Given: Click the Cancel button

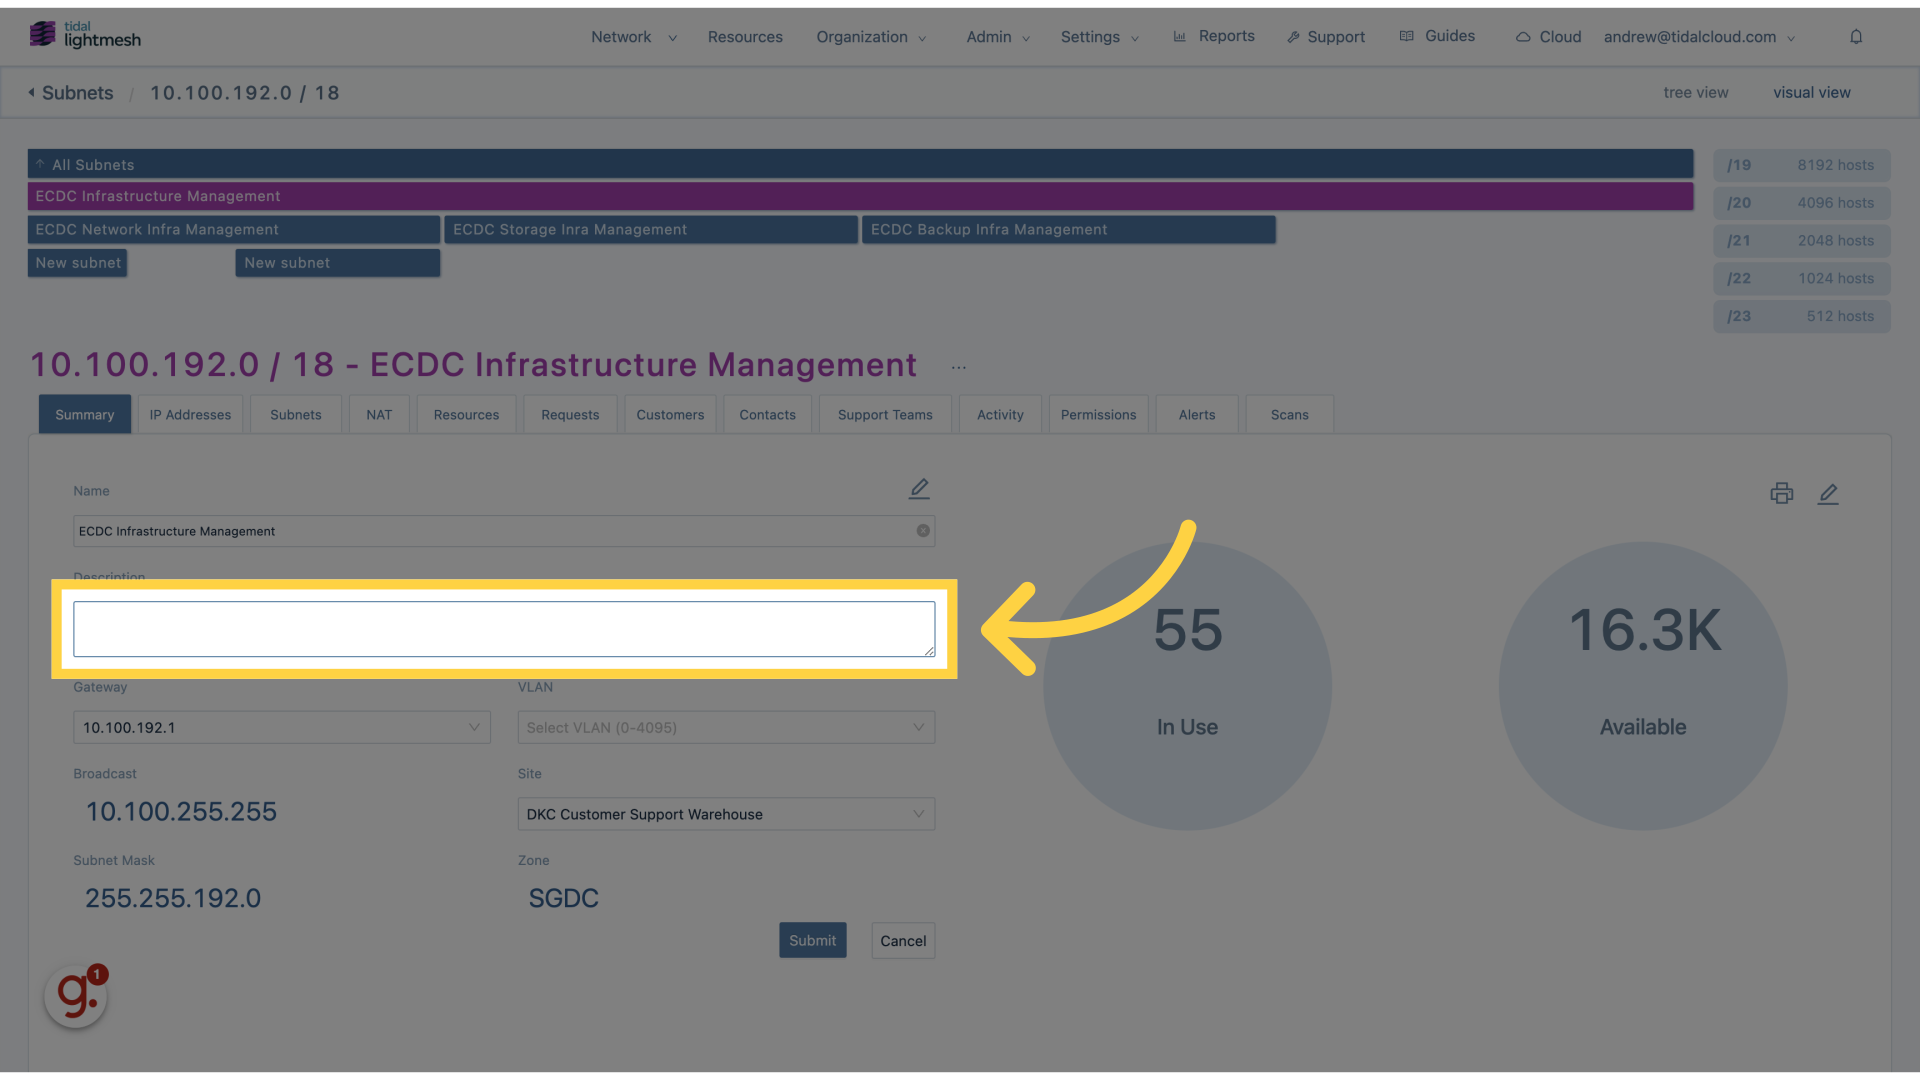Looking at the screenshot, I should [903, 941].
